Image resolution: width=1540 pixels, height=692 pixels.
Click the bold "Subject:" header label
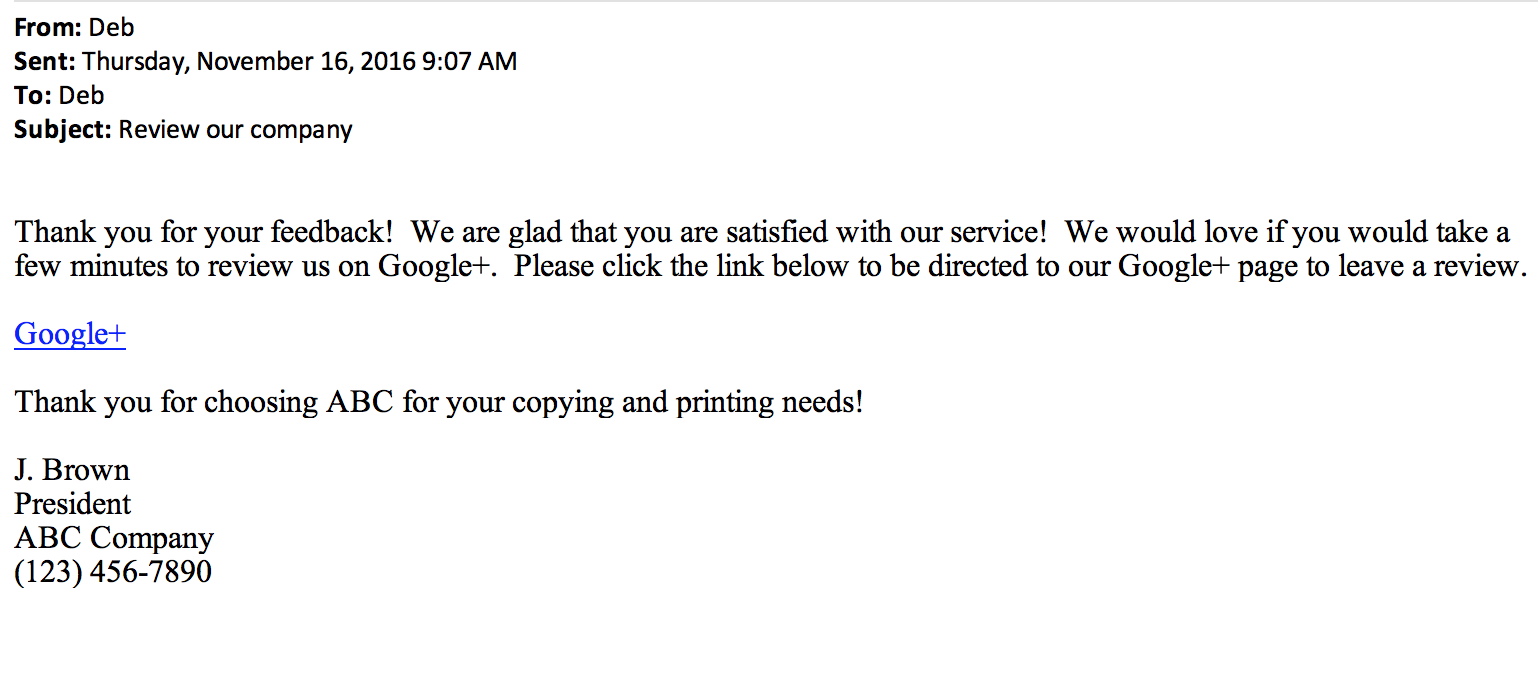[63, 130]
